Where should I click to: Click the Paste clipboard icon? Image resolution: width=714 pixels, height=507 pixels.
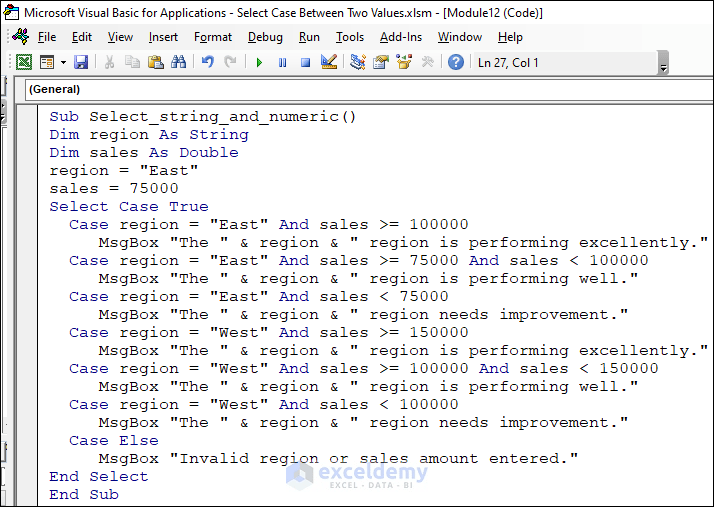(156, 61)
